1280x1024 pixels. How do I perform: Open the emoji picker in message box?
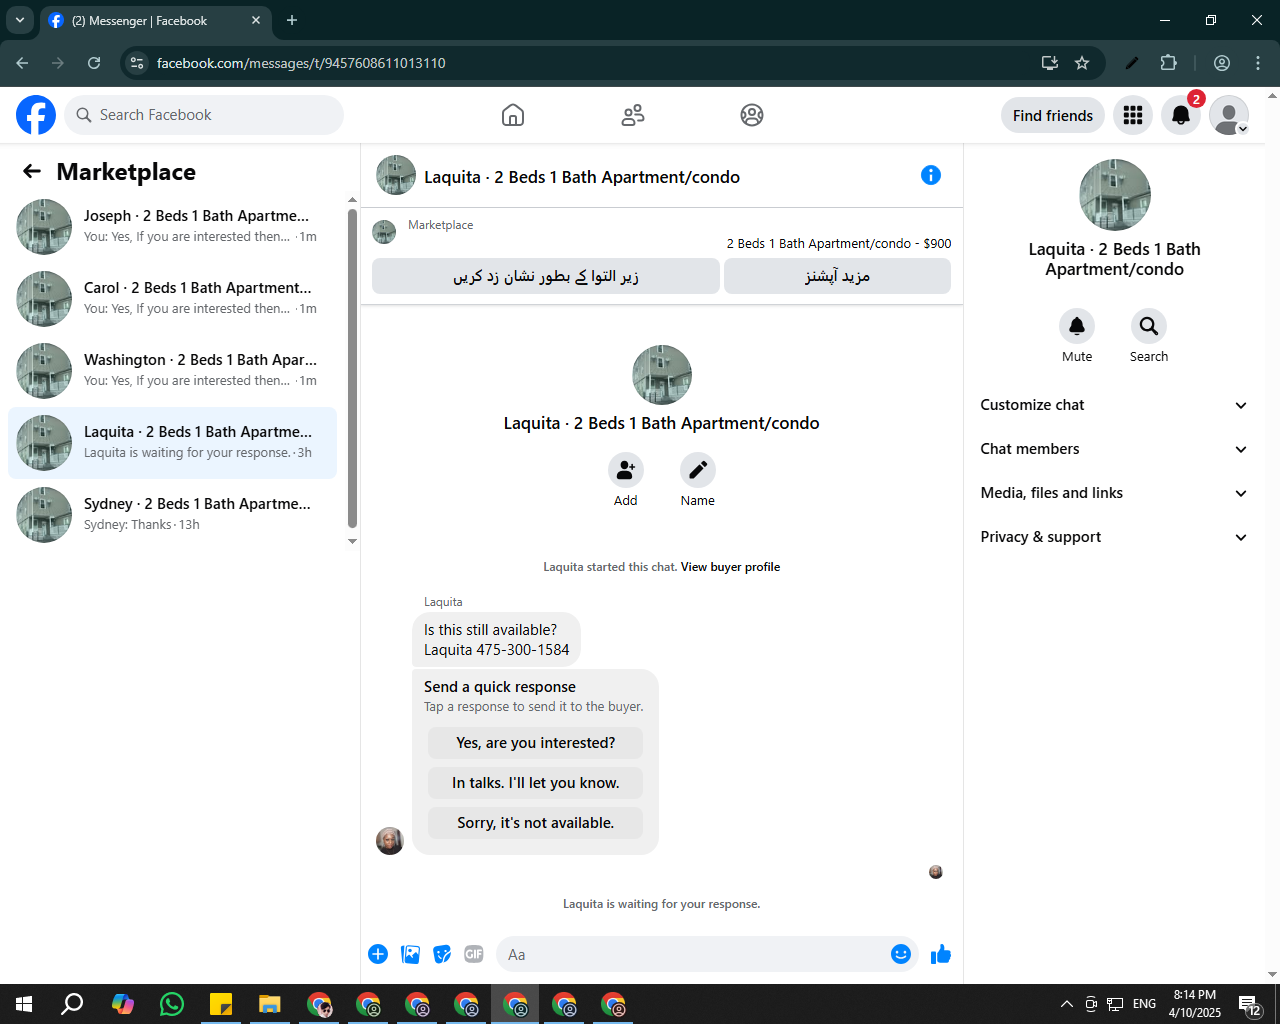pyautogui.click(x=901, y=954)
